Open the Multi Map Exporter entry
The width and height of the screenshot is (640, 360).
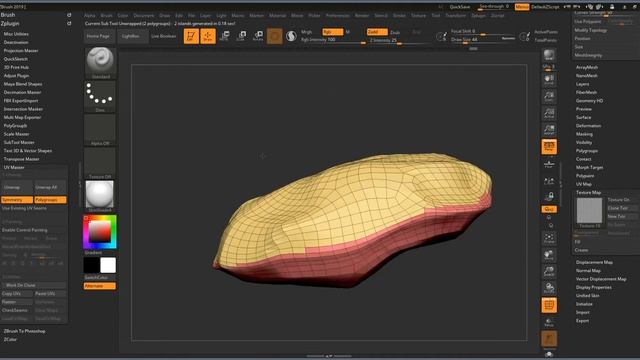click(22, 118)
